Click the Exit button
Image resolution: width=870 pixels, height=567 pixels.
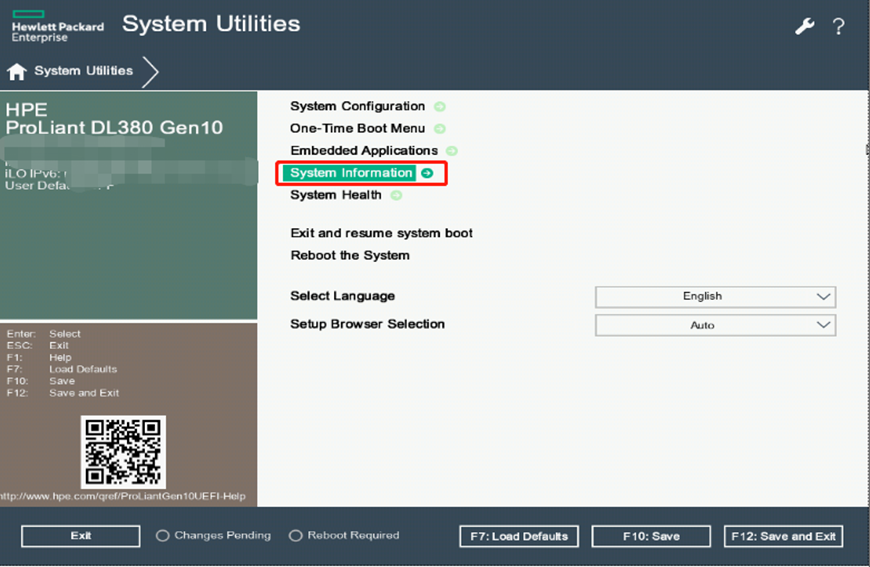pyautogui.click(x=81, y=536)
